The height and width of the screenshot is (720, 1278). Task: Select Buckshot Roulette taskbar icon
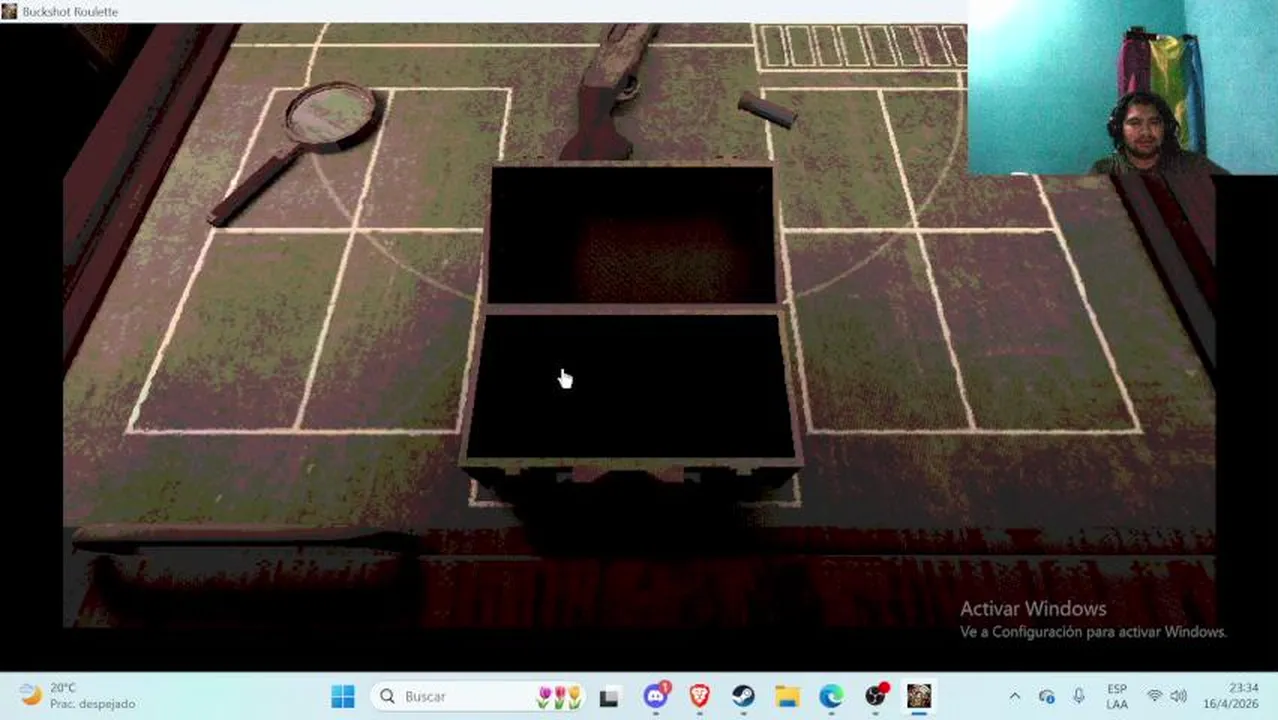[x=919, y=696]
